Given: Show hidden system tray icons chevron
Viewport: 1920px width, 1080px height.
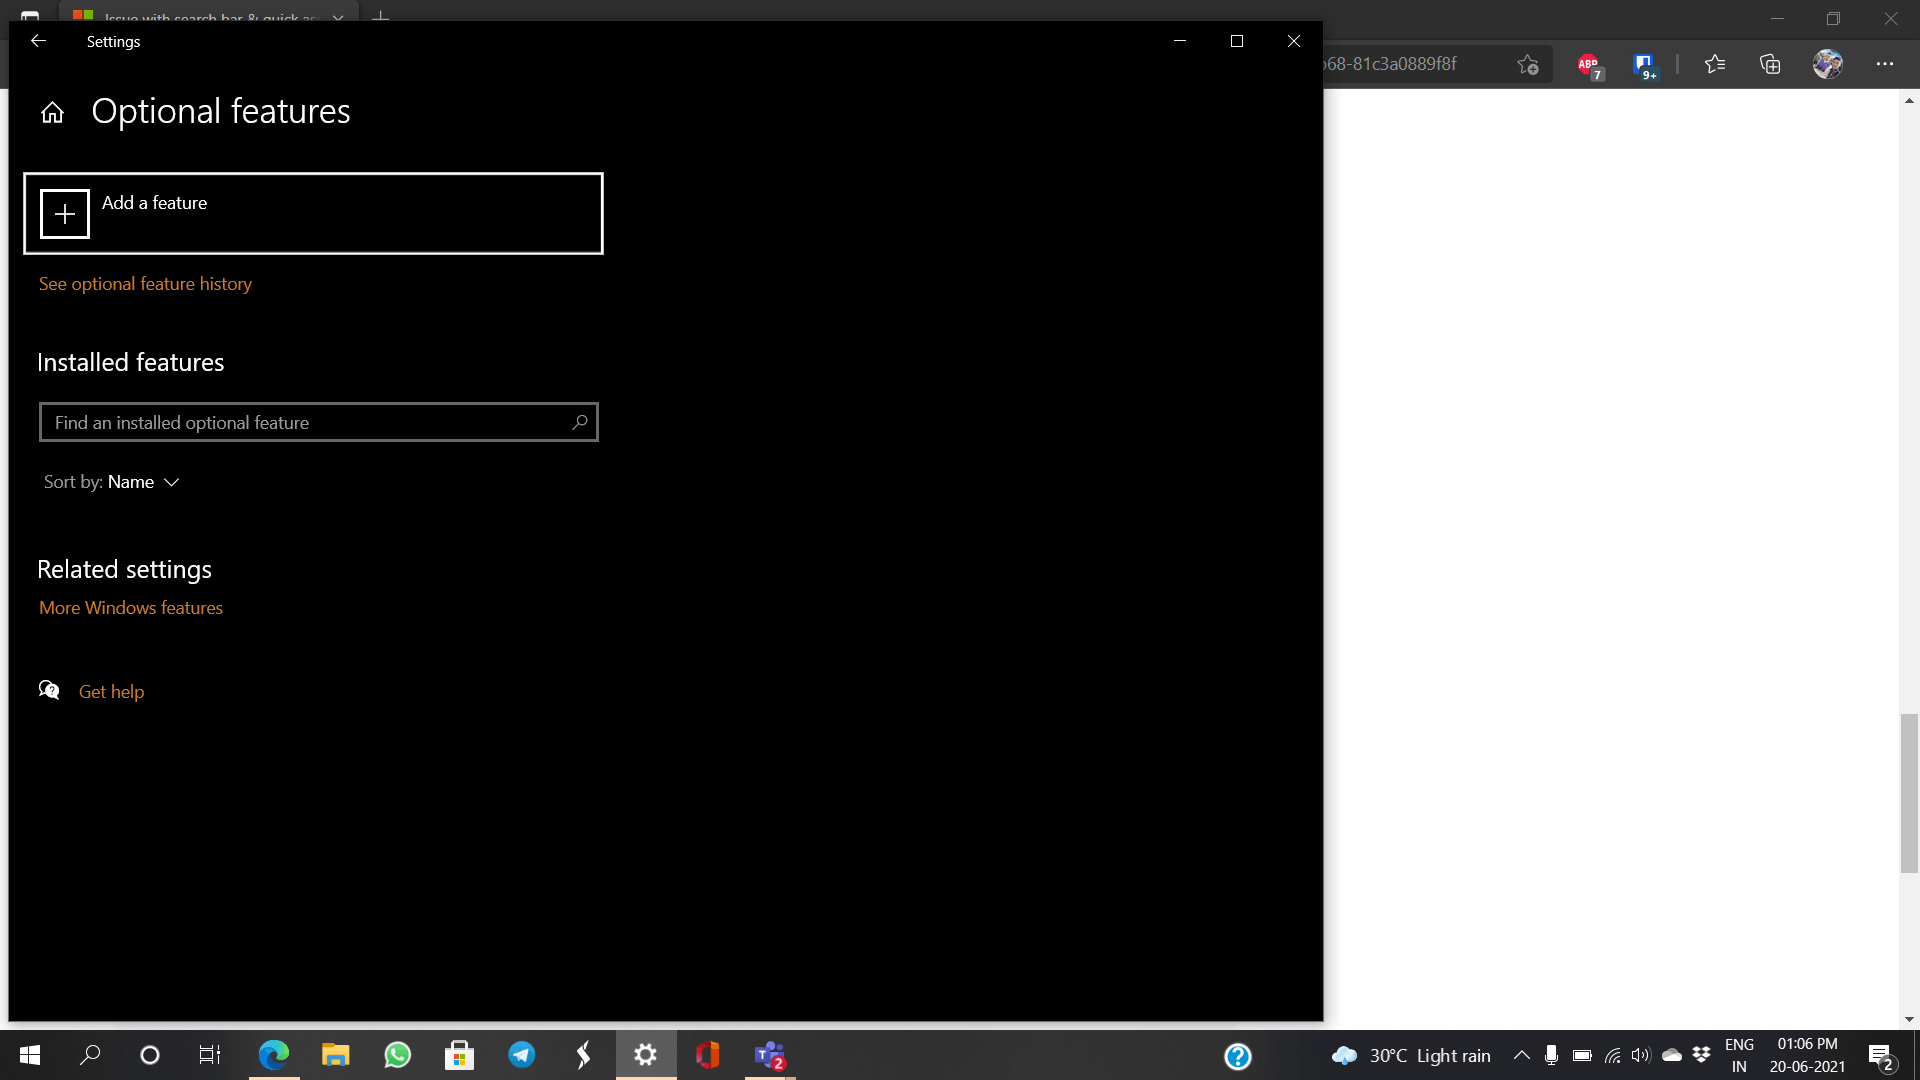Looking at the screenshot, I should click(x=1521, y=1055).
